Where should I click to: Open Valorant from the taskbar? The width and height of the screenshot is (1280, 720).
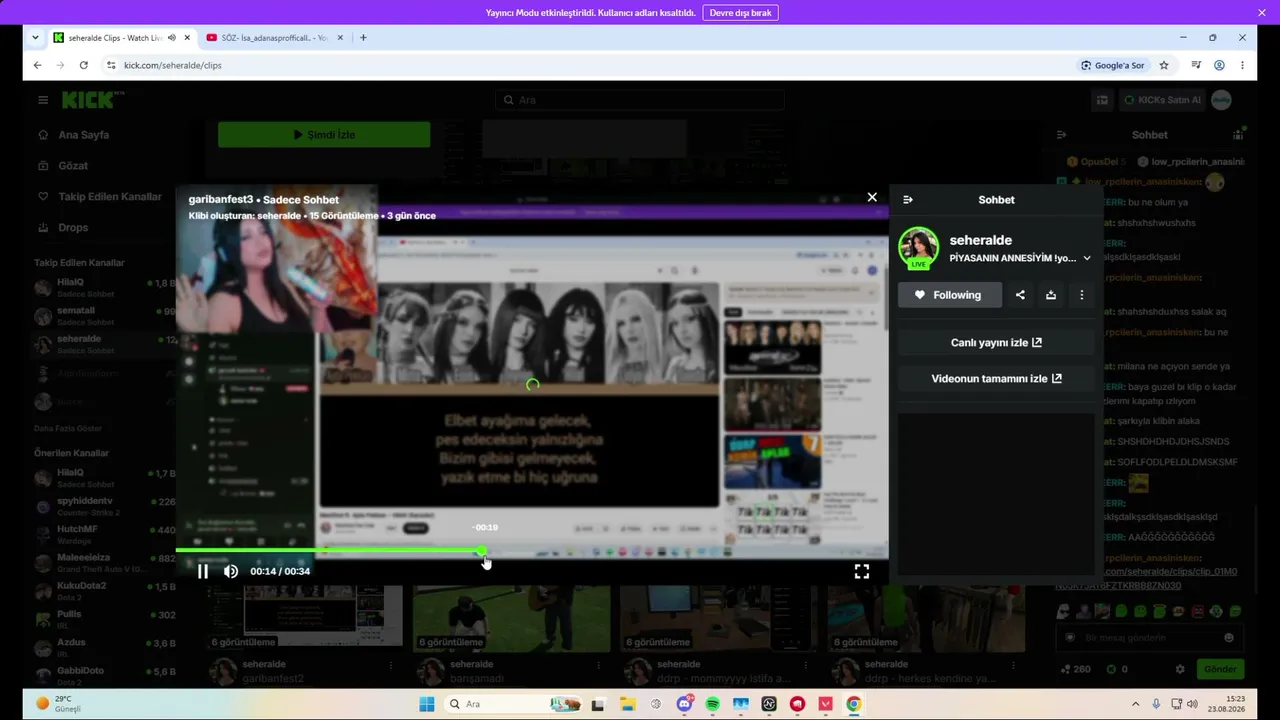click(x=826, y=704)
